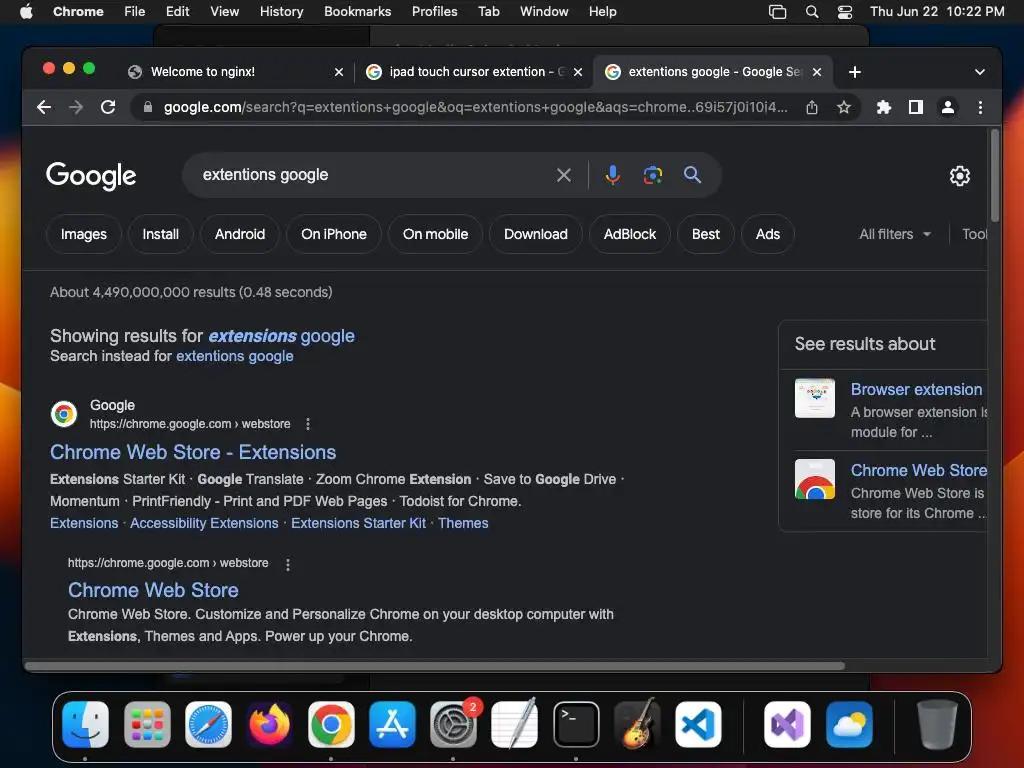The width and height of the screenshot is (1024, 768).
Task: Click the Google logo
Action: (91, 175)
